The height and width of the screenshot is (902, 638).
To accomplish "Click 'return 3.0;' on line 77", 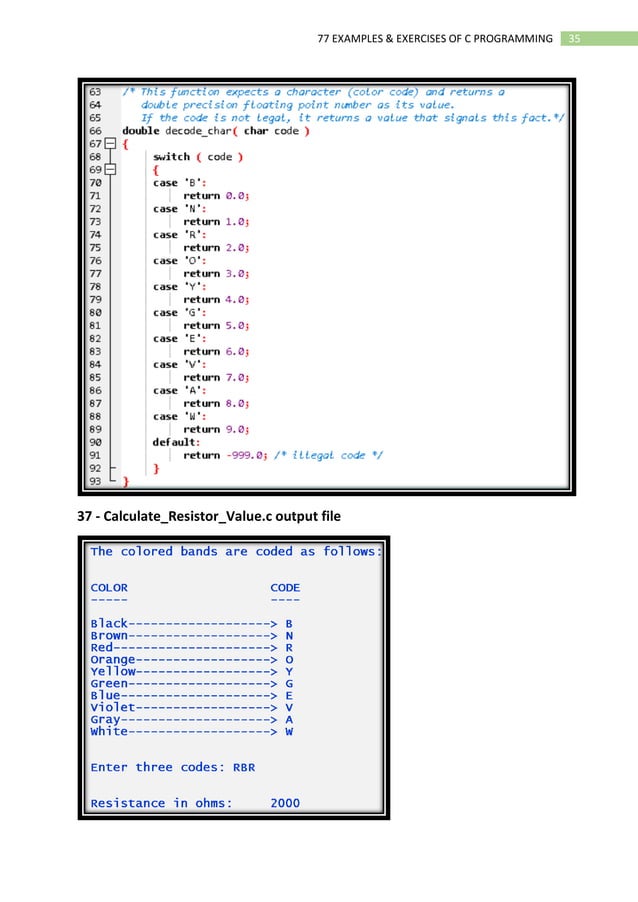I will (x=216, y=273).
